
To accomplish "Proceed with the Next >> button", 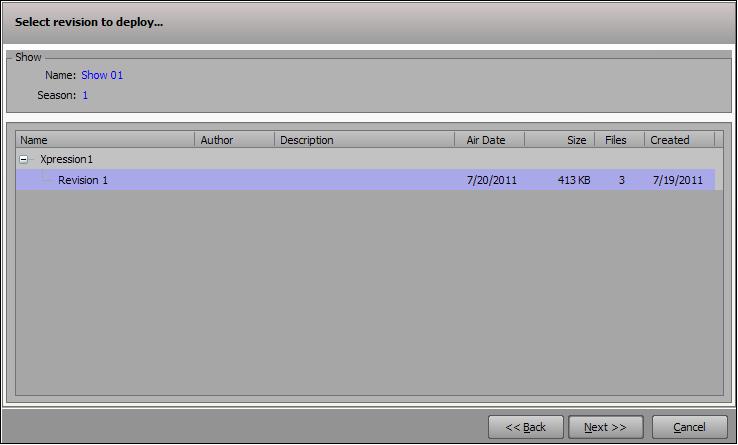I will (606, 427).
